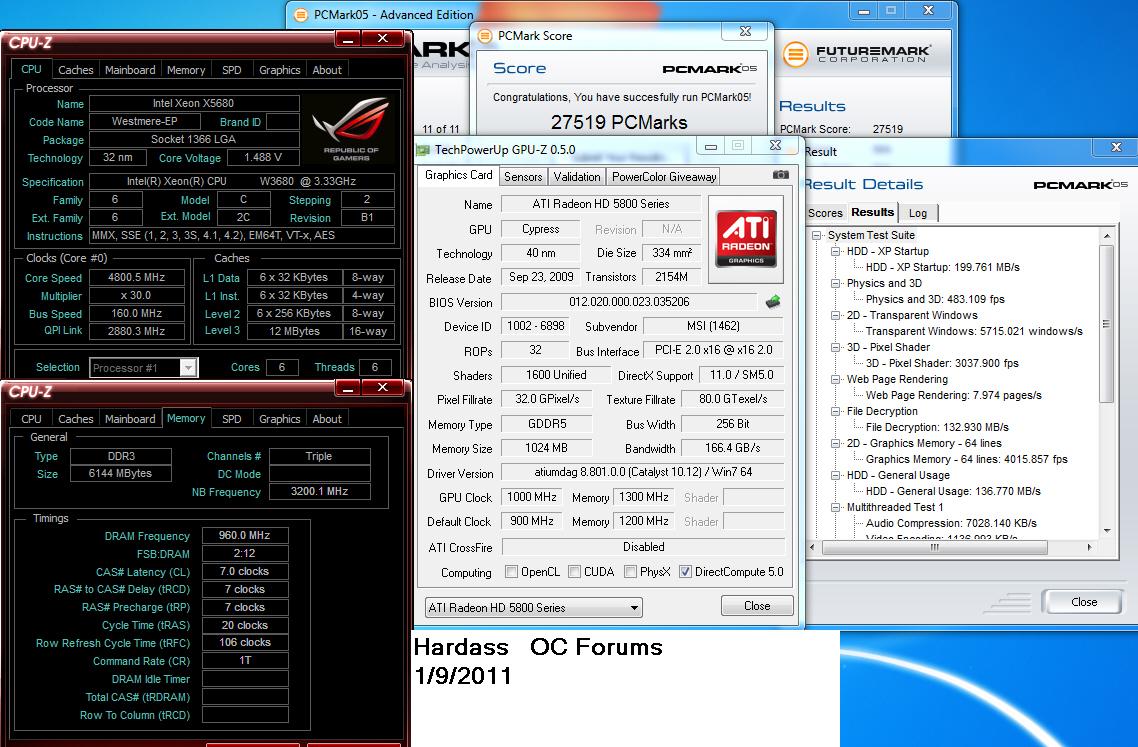Open the Log tab in Result Details

tap(918, 213)
